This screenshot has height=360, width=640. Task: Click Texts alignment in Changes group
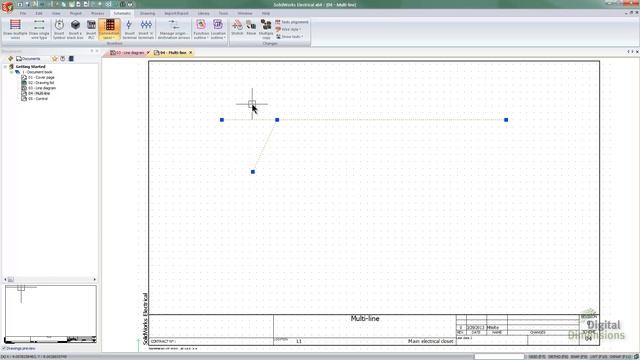pyautogui.click(x=292, y=22)
